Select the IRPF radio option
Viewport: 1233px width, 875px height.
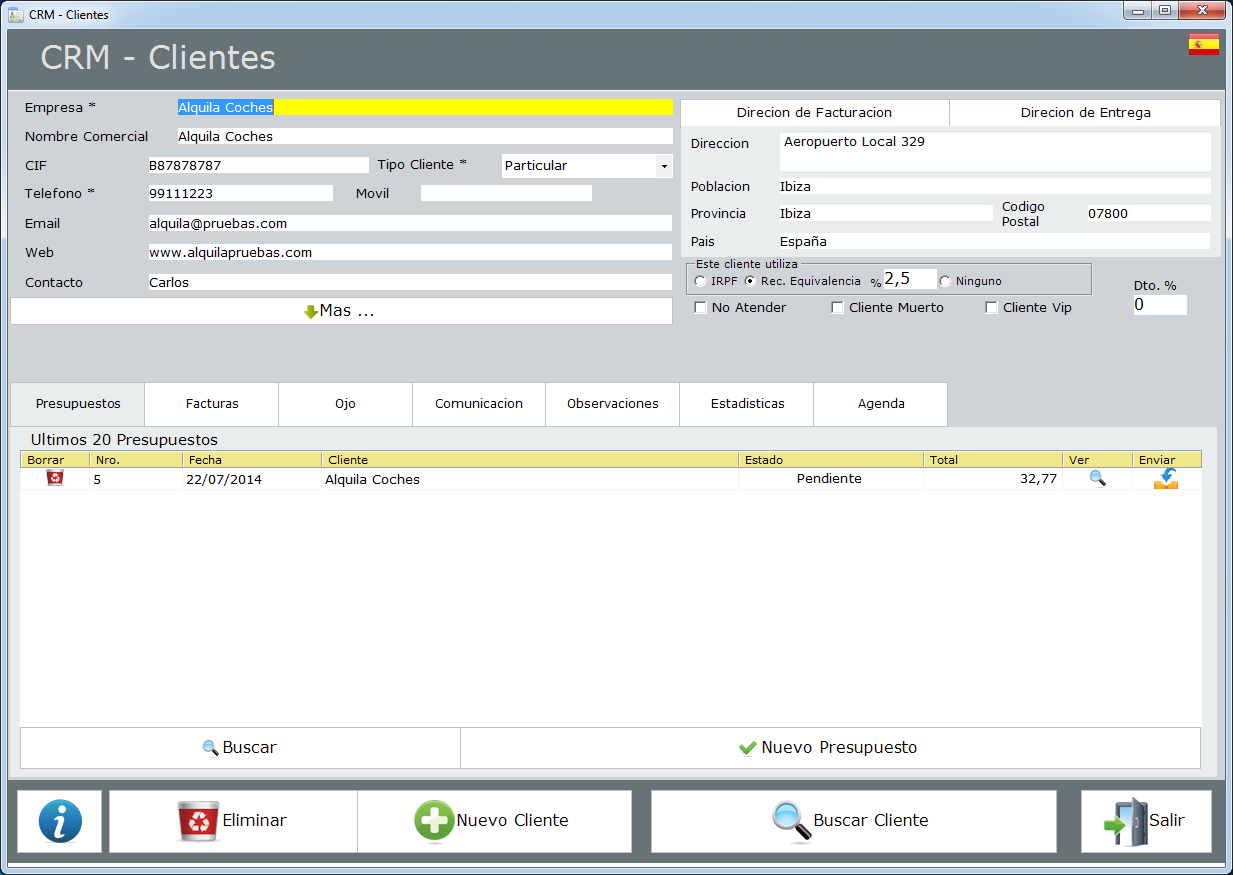coord(700,282)
